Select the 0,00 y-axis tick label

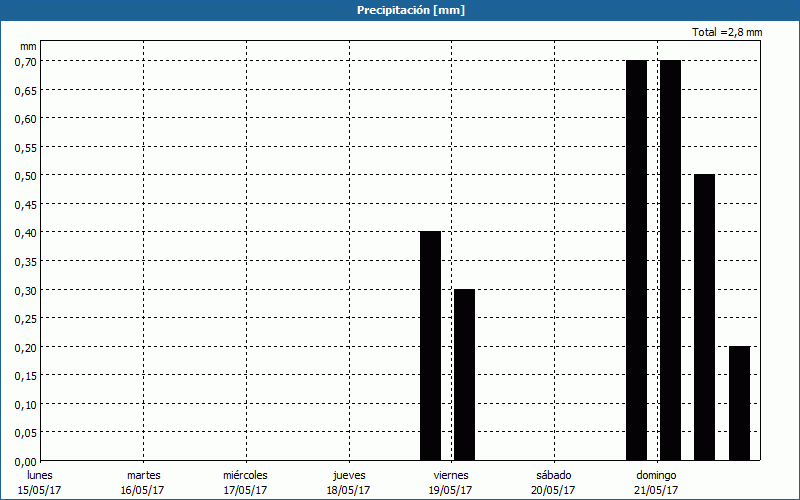point(25,461)
